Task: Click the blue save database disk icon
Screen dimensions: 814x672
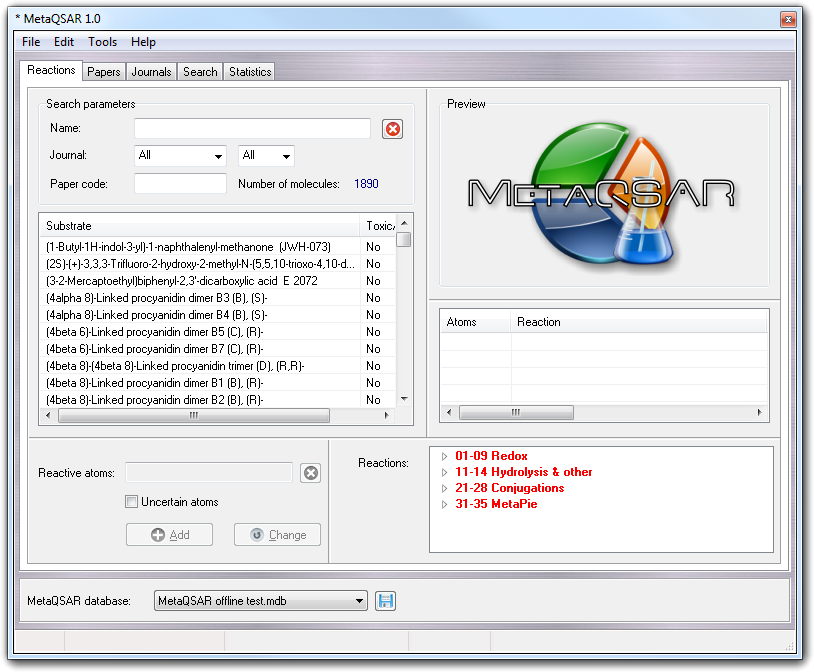Action: tap(385, 601)
